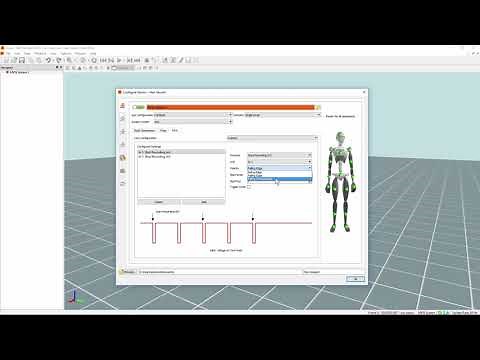480x360 pixels.
Task: Jump to first frame playback button
Action: click(102, 60)
